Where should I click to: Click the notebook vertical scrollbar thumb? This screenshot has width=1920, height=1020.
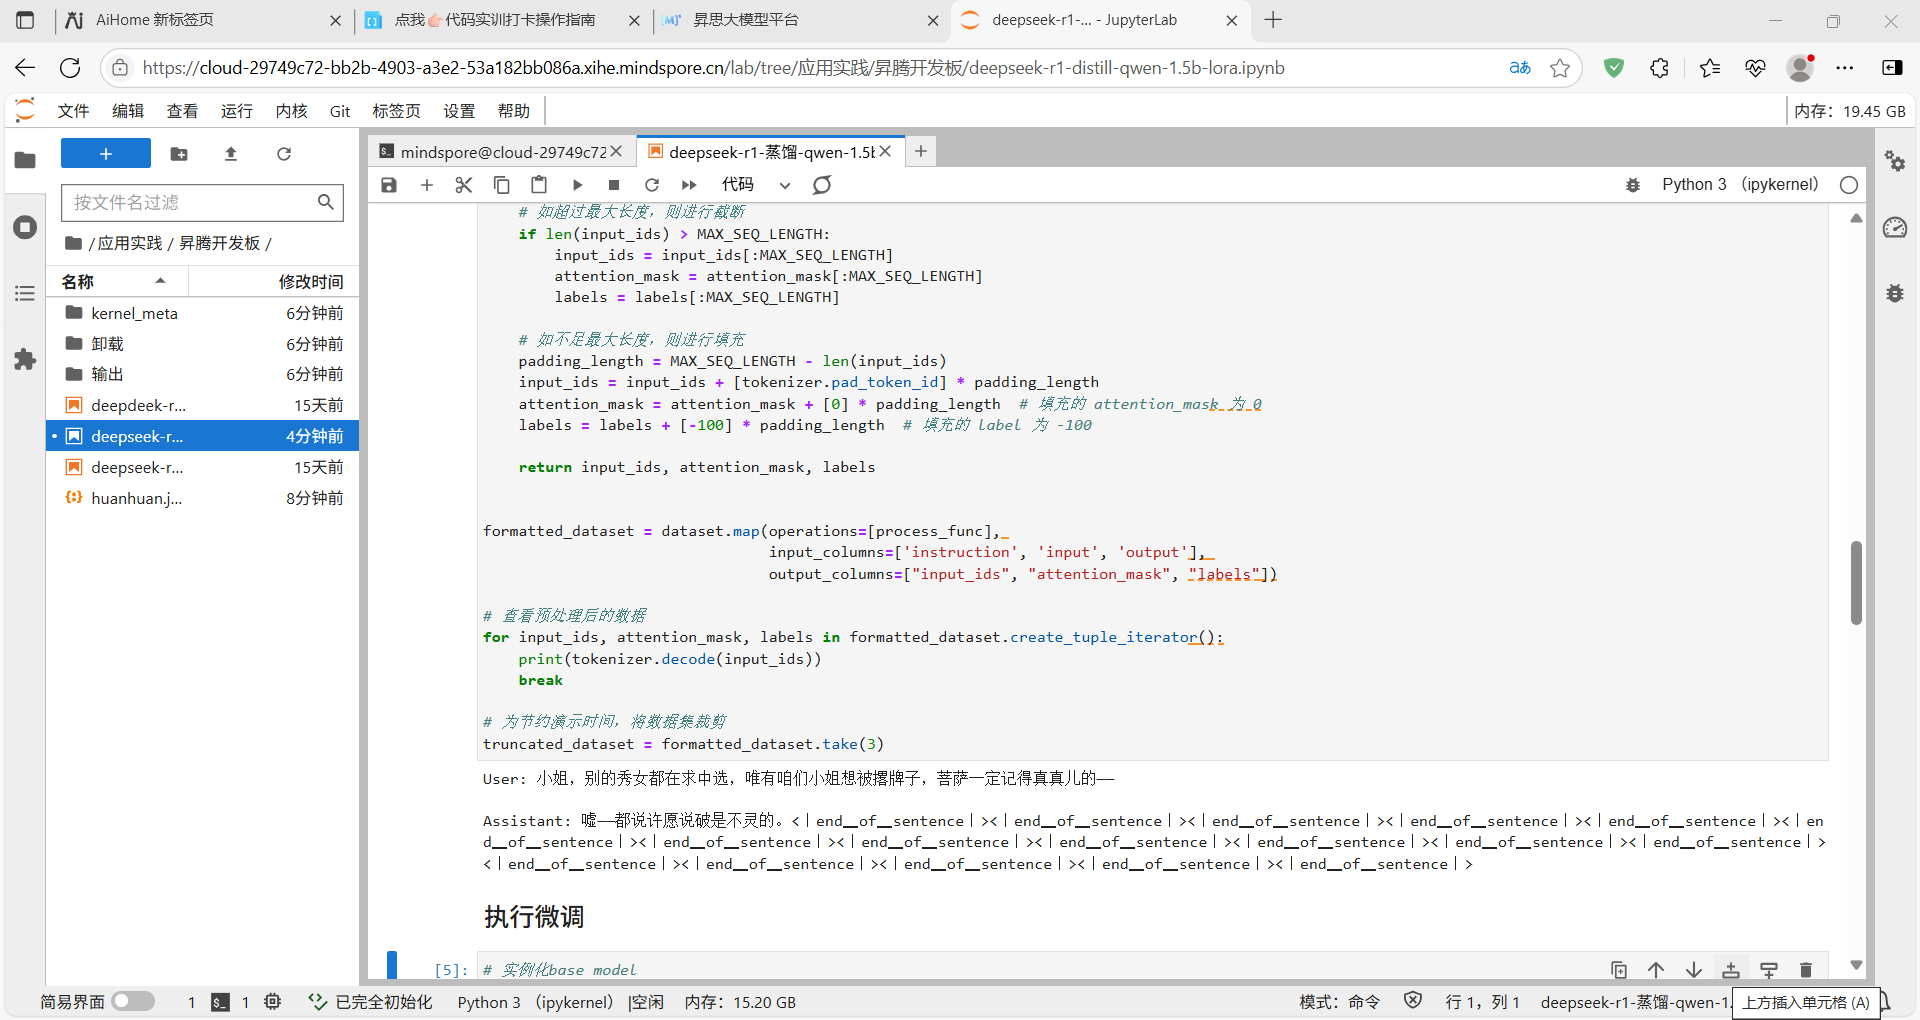pos(1856,582)
